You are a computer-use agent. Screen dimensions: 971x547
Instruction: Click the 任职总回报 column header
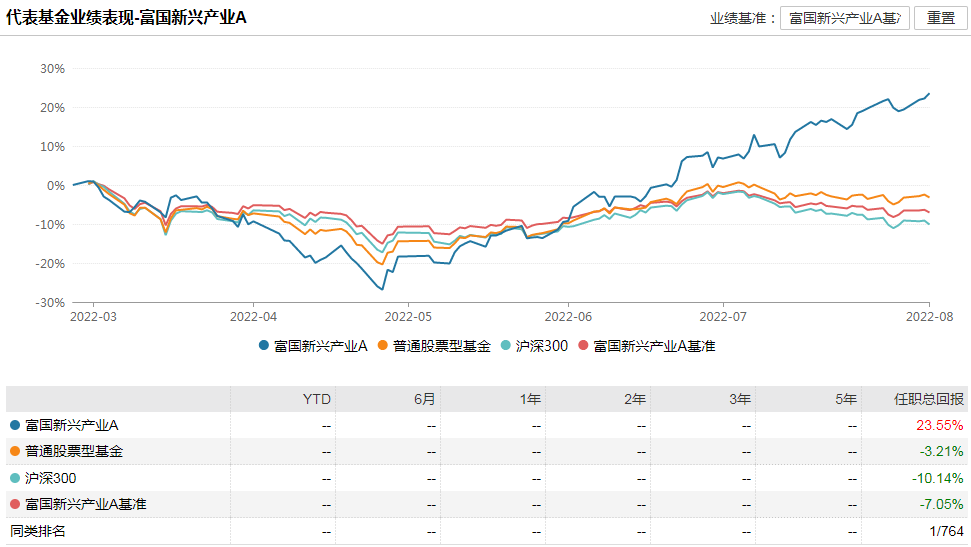[x=929, y=399]
